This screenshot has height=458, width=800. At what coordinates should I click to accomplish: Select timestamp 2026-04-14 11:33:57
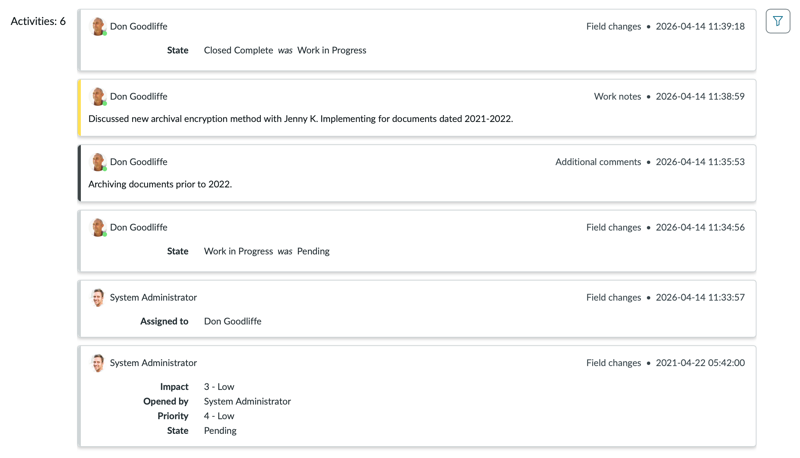tap(700, 297)
